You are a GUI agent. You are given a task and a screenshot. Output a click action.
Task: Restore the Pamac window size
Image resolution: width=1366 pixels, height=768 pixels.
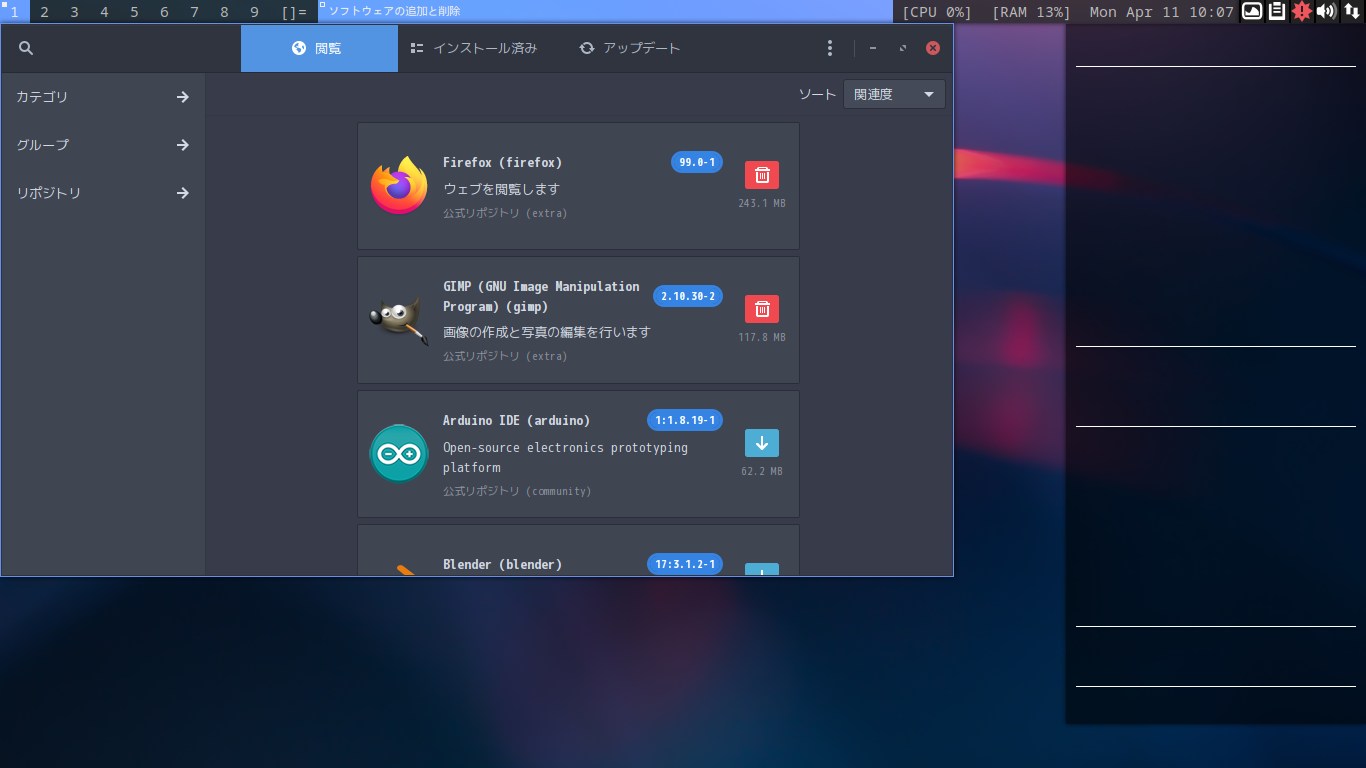903,48
